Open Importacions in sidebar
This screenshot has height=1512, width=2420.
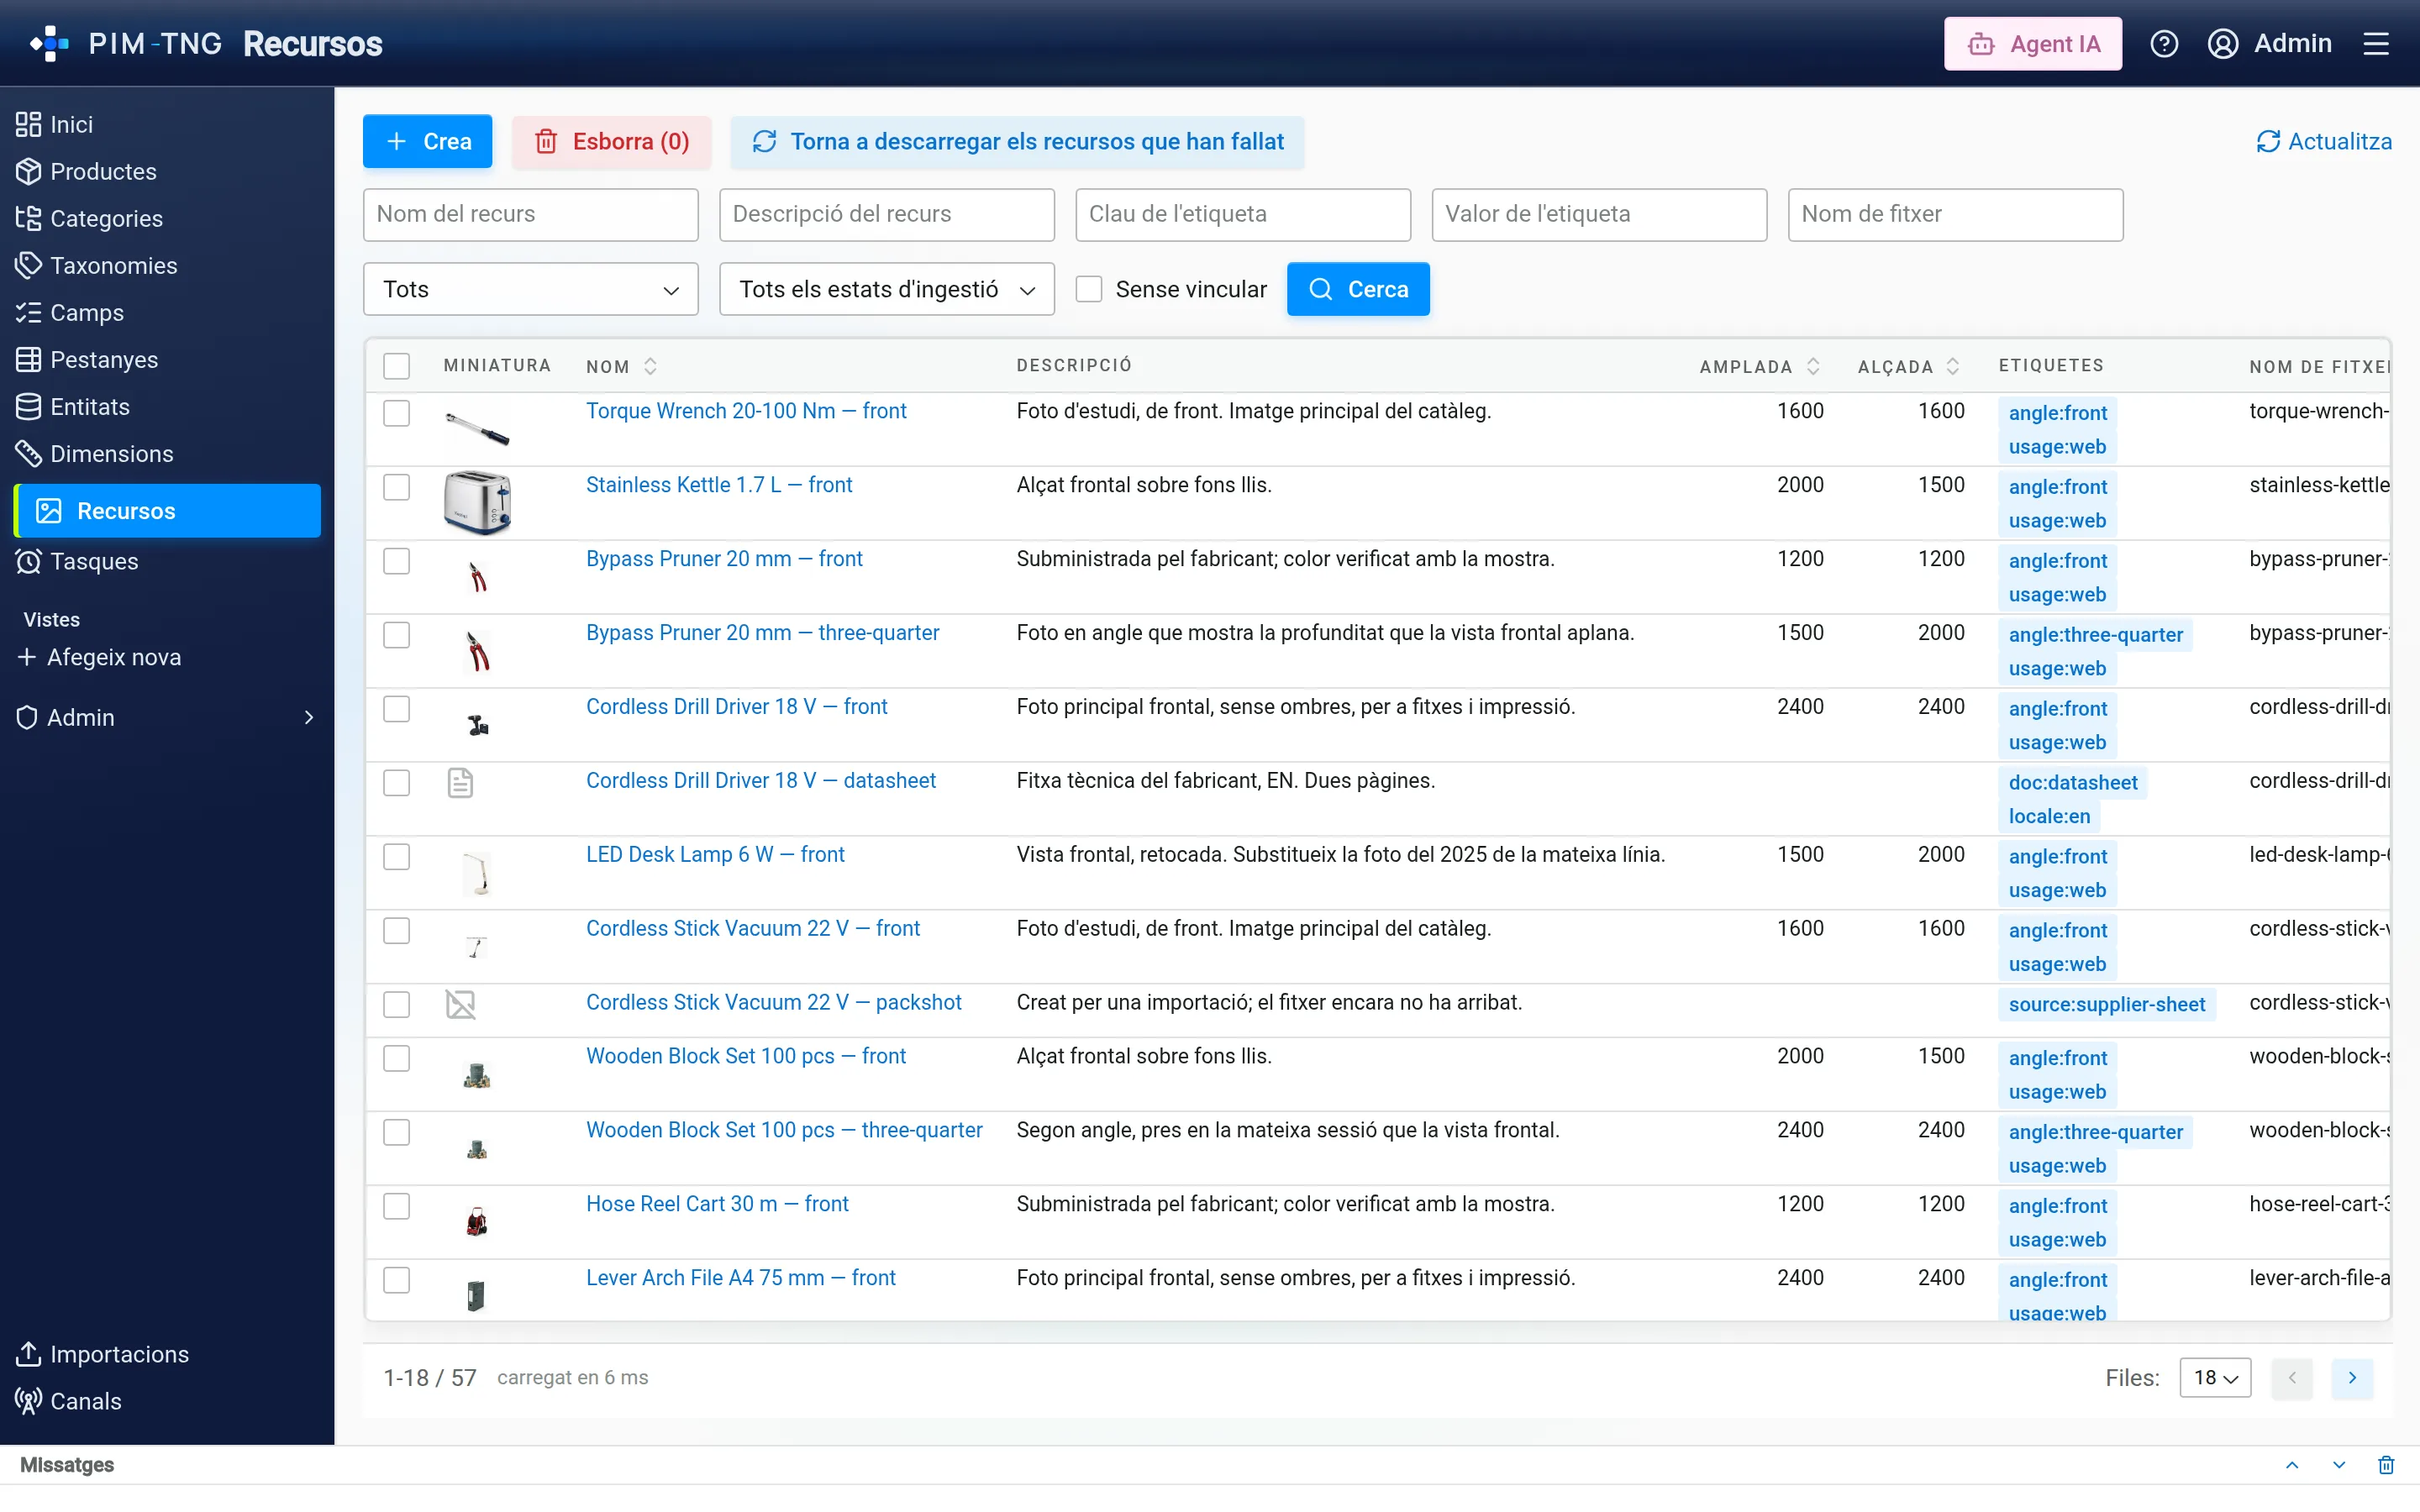[x=119, y=1354]
